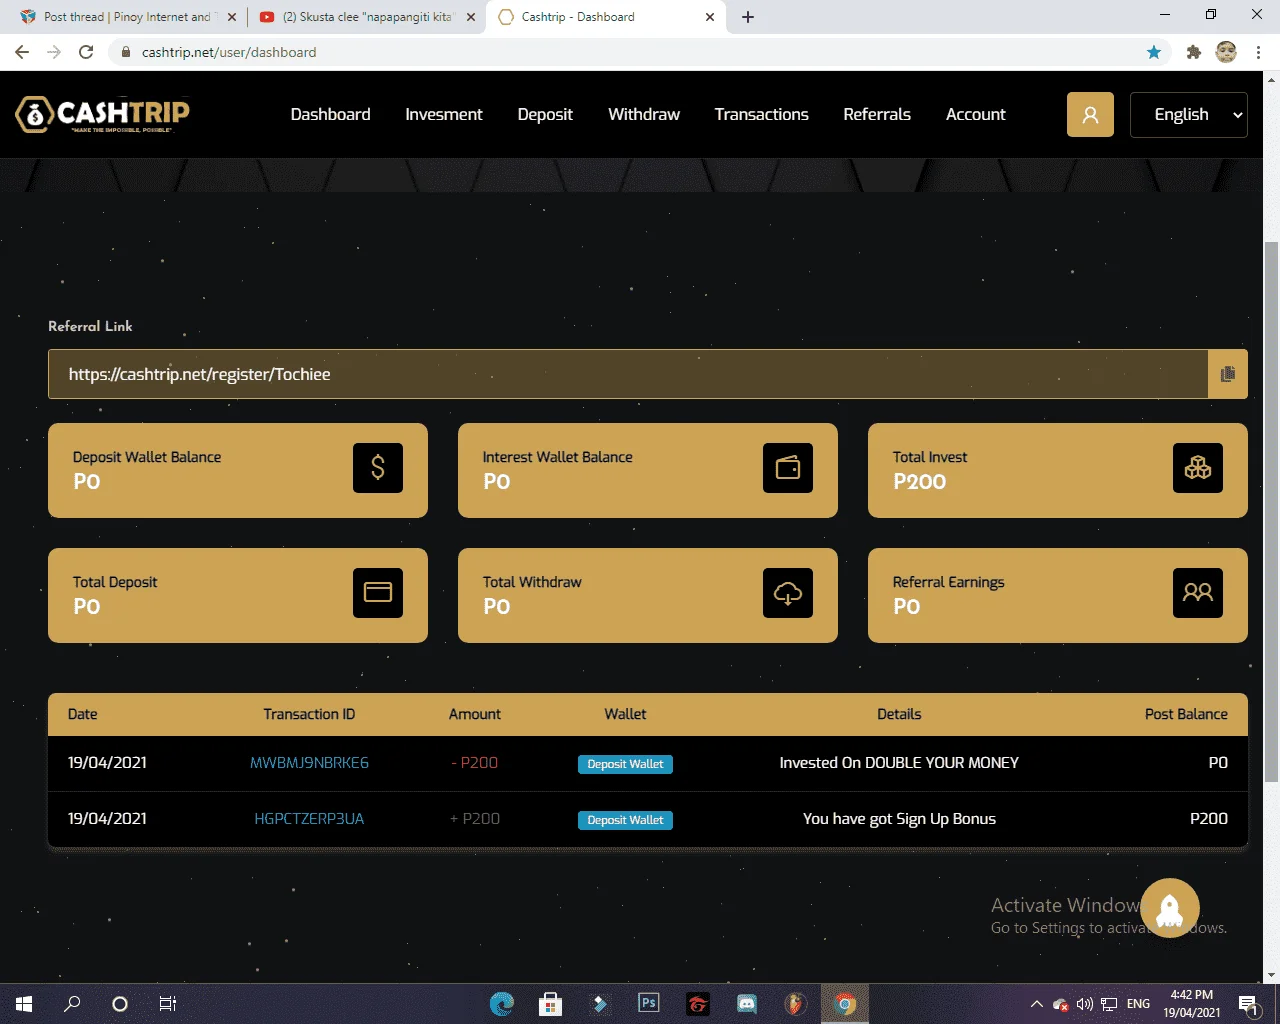
Task: Click the Deposit Wallet Balance card
Action: pos(238,470)
